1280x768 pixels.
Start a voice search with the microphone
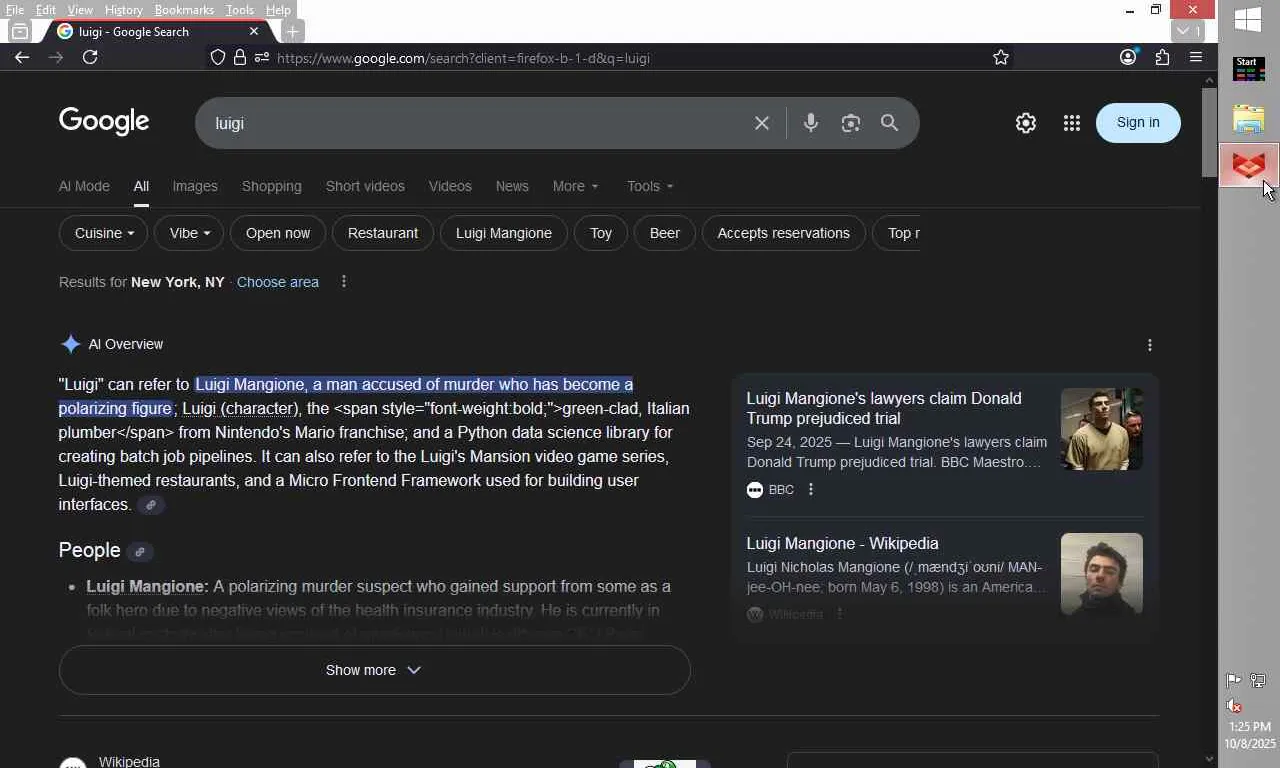coord(811,123)
